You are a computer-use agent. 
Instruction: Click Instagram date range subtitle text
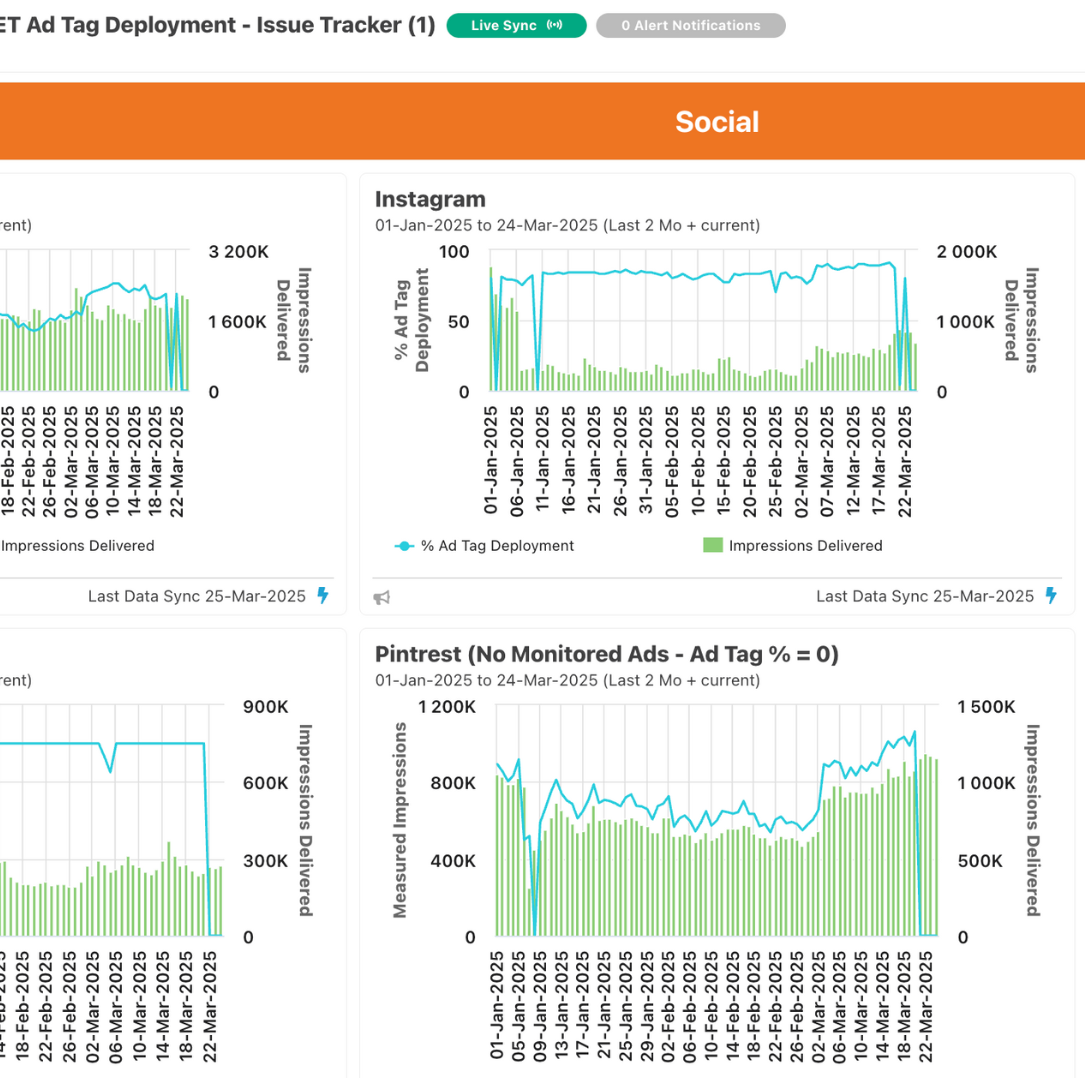tap(567, 225)
